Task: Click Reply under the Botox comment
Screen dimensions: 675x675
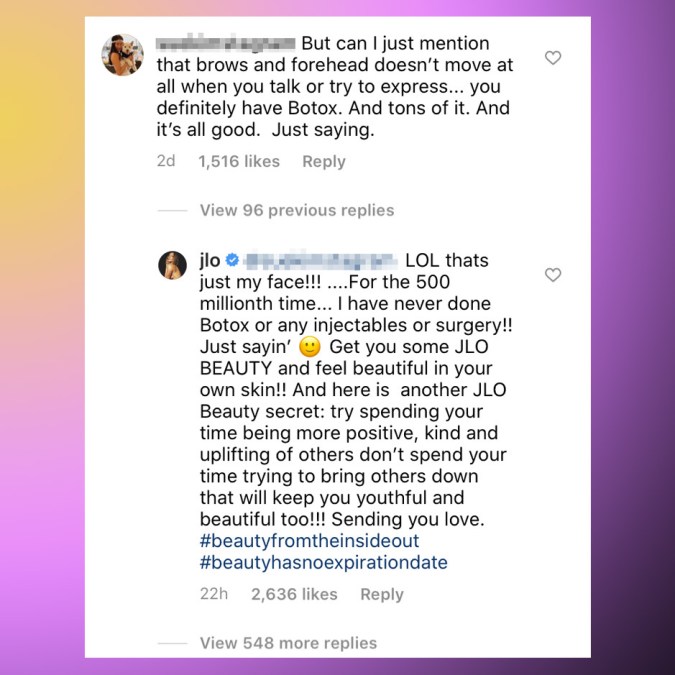Action: click(x=323, y=161)
